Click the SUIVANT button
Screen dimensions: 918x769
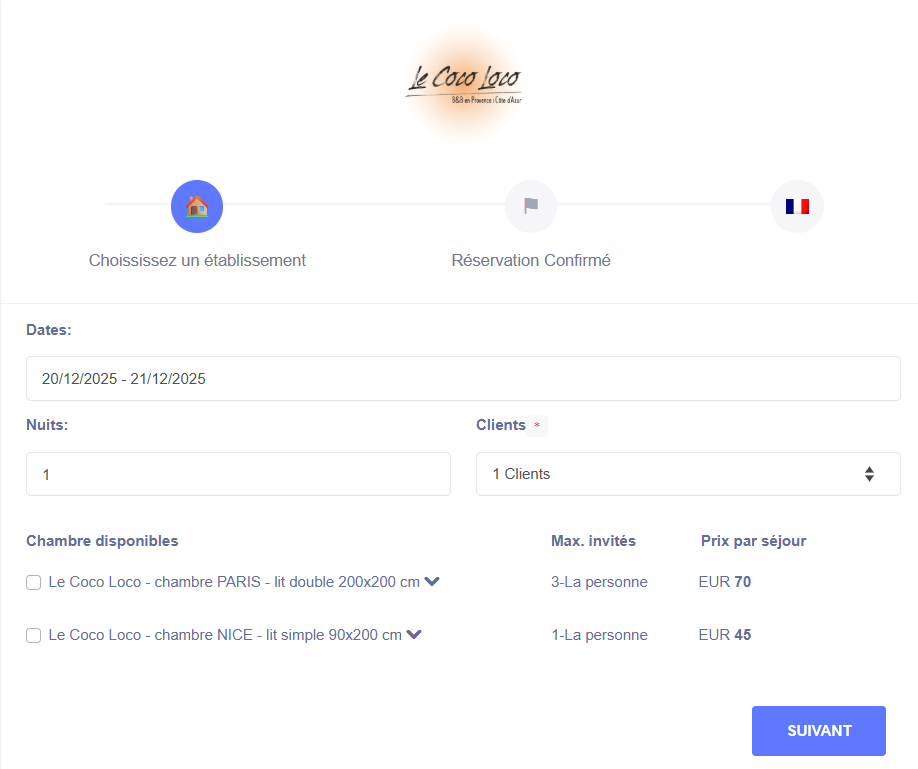818,731
